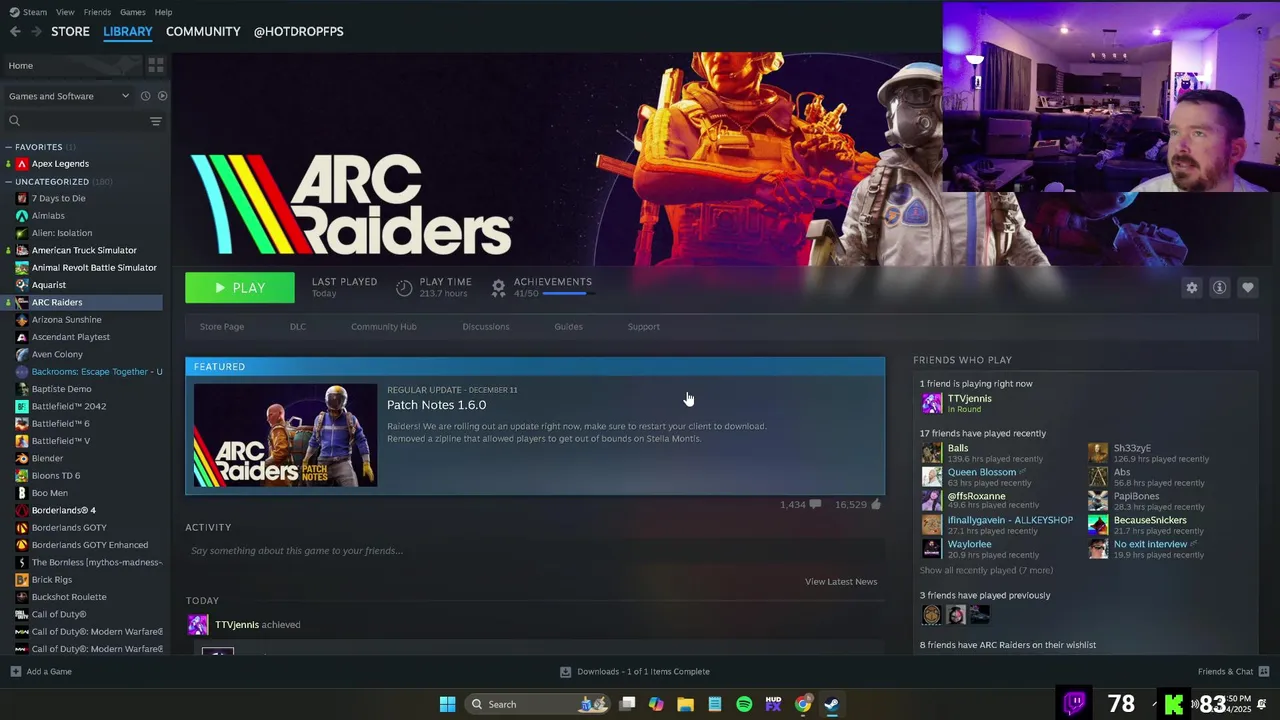This screenshot has height=720, width=1280.
Task: Open ARC Raiders game info icon
Action: (x=1219, y=287)
